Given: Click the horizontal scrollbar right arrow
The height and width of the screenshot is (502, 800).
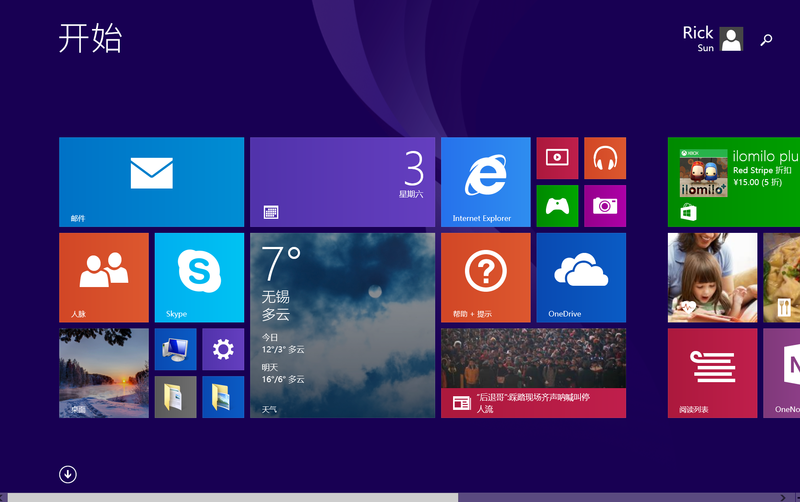Looking at the screenshot, I should 783,496.
